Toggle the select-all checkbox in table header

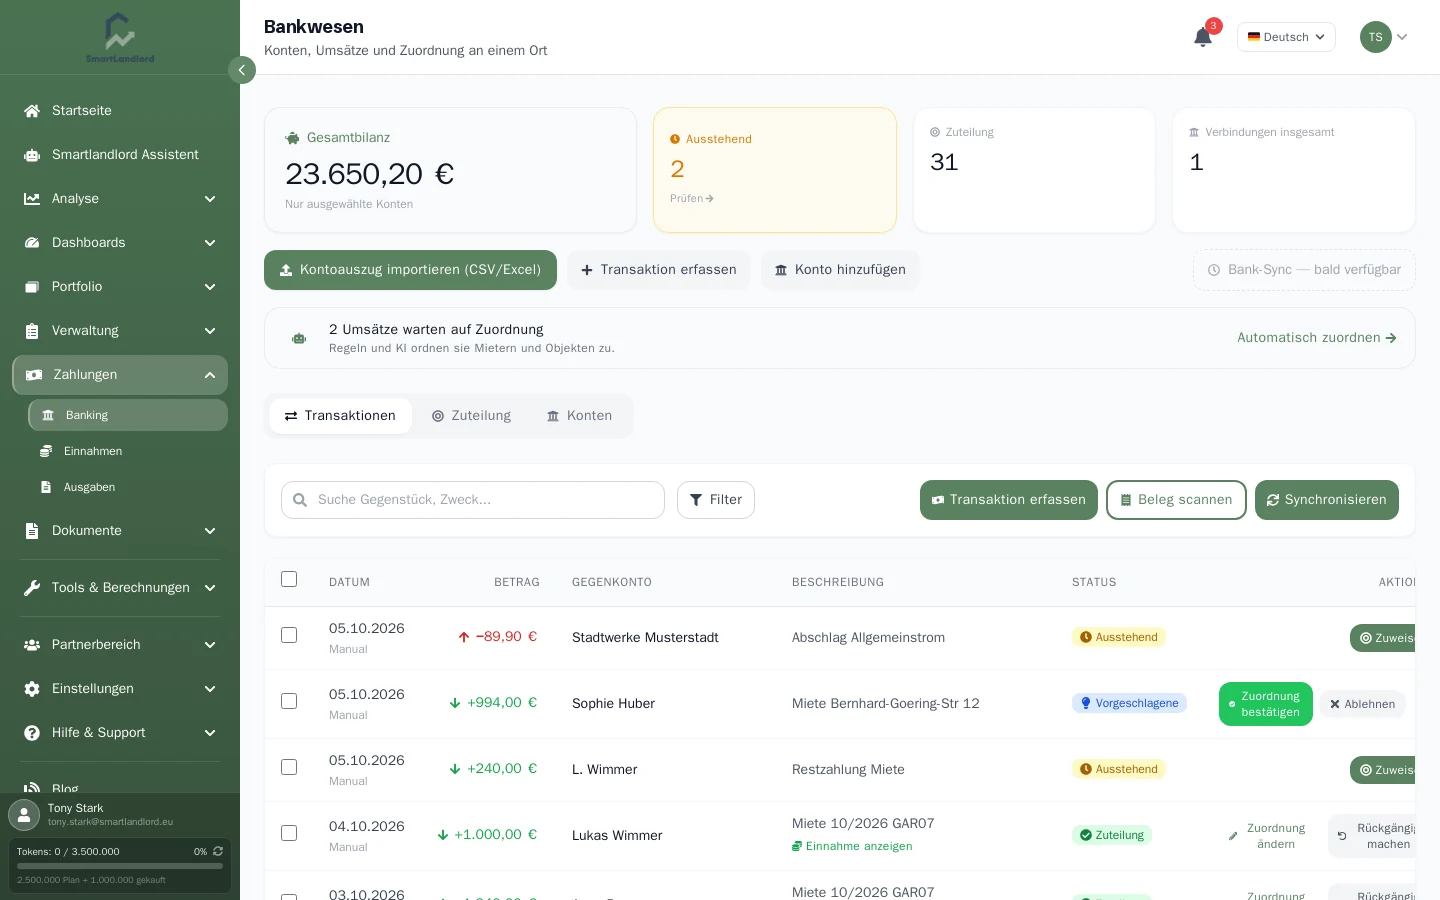(x=289, y=579)
